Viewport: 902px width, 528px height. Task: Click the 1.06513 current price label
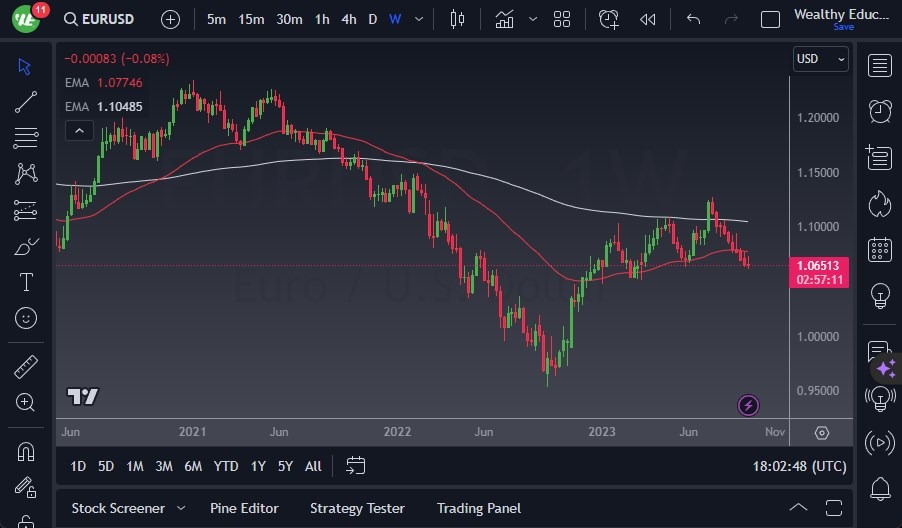[819, 265]
